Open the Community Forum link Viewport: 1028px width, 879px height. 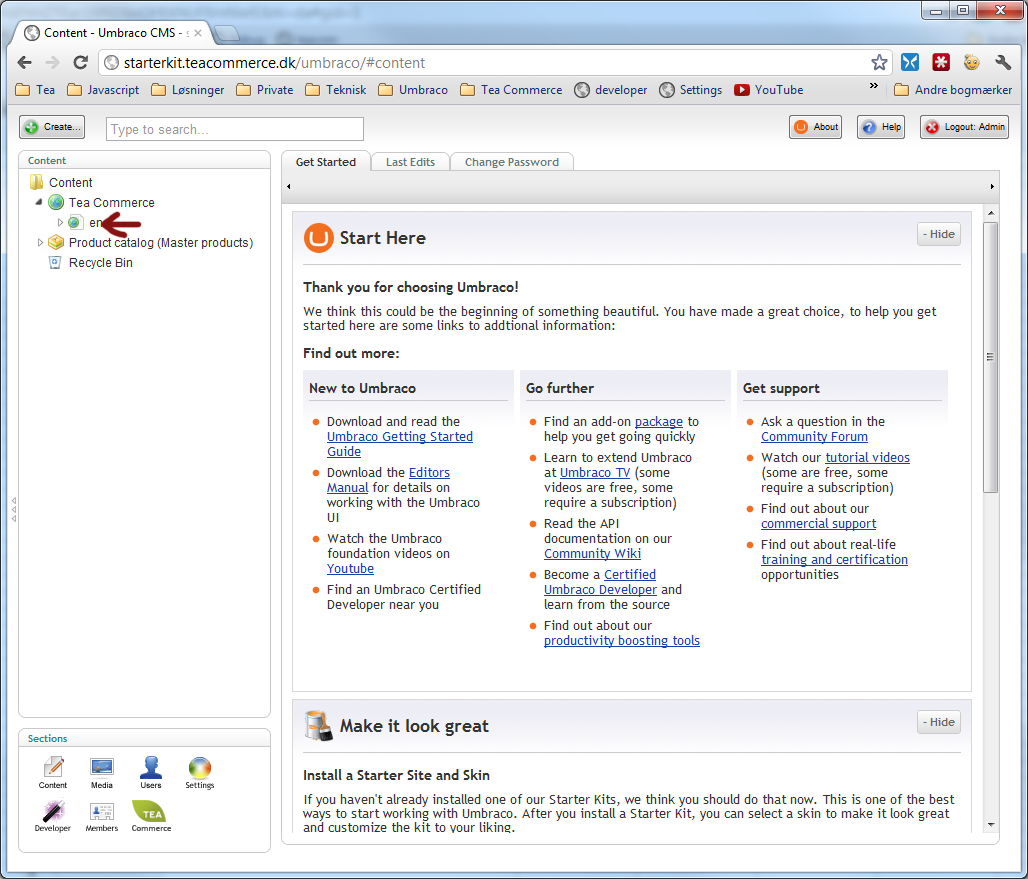pyautogui.click(x=814, y=437)
